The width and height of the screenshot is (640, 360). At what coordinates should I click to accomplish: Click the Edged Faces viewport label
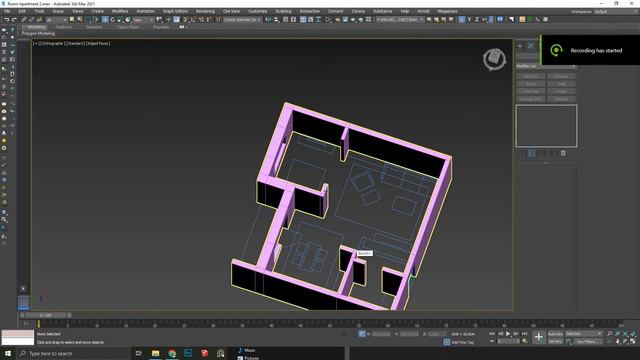pyautogui.click(x=98, y=43)
